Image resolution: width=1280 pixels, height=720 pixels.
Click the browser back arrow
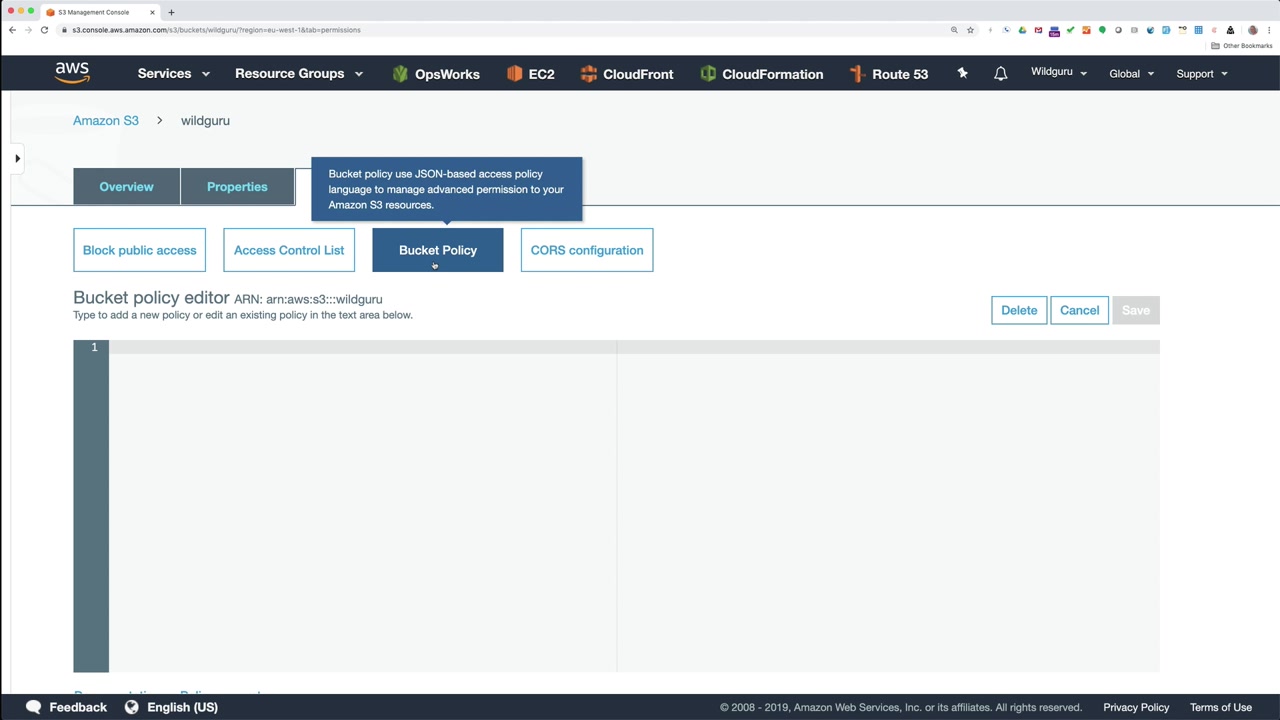coord(12,30)
